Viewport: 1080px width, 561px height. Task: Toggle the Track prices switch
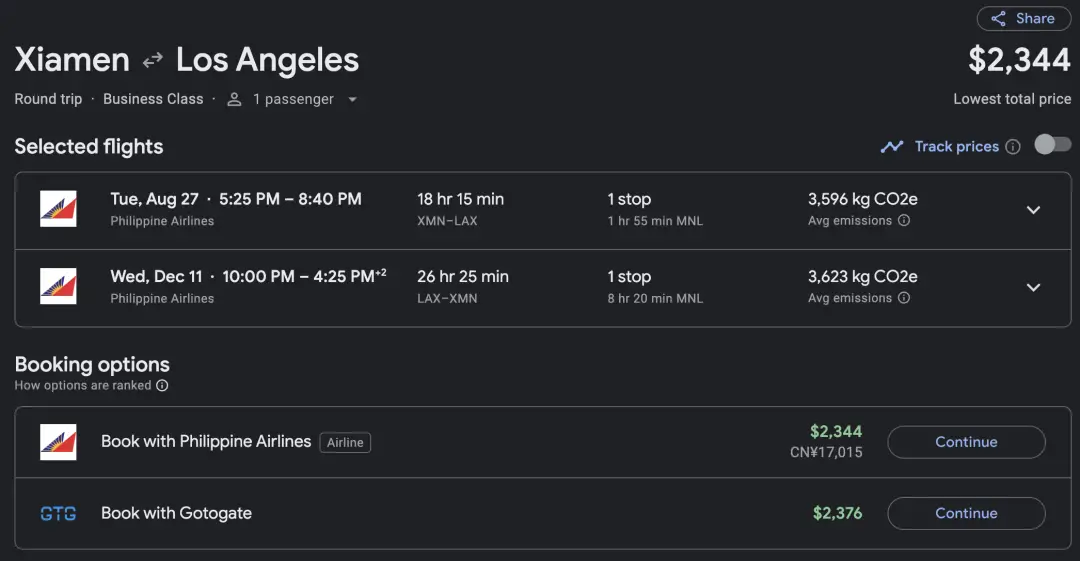(x=1052, y=145)
